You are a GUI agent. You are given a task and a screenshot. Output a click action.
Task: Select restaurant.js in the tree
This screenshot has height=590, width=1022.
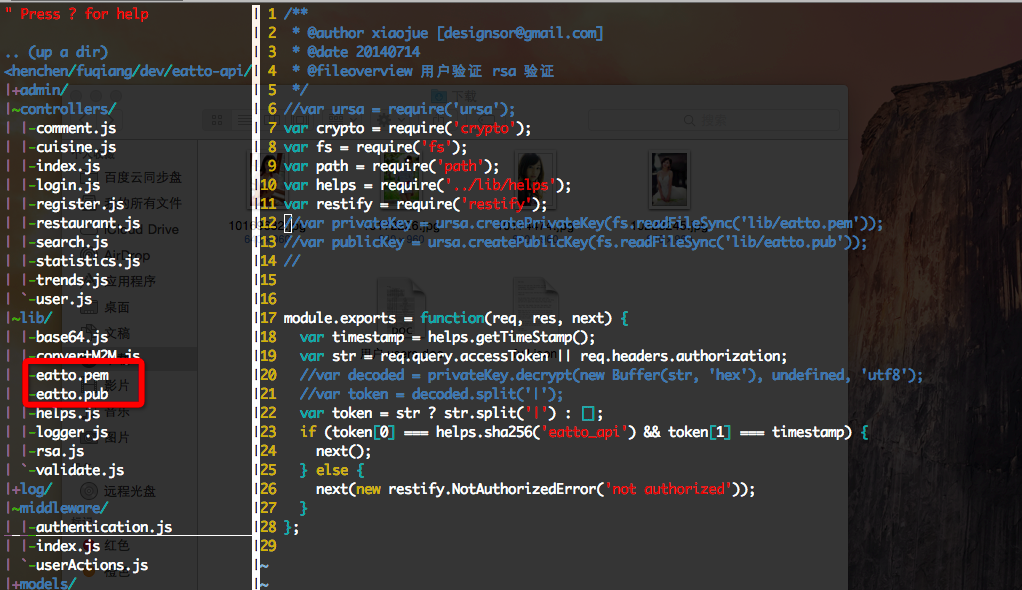[x=88, y=223]
